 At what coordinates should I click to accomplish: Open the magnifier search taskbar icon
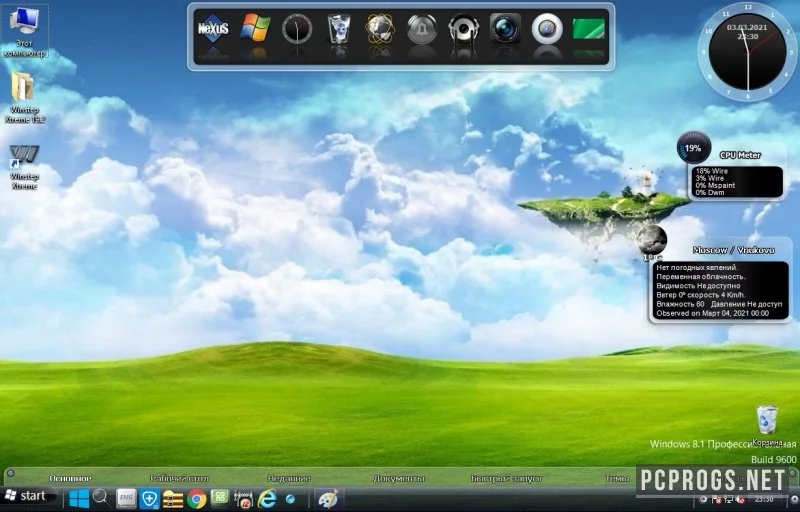(x=102, y=498)
